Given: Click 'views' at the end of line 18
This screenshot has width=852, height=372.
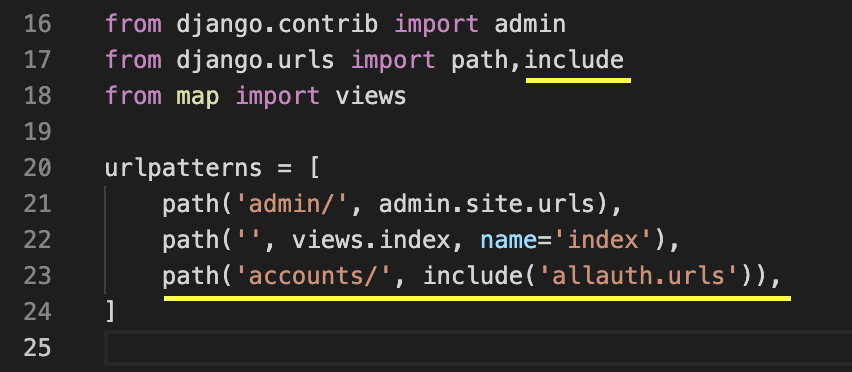Looking at the screenshot, I should (371, 96).
